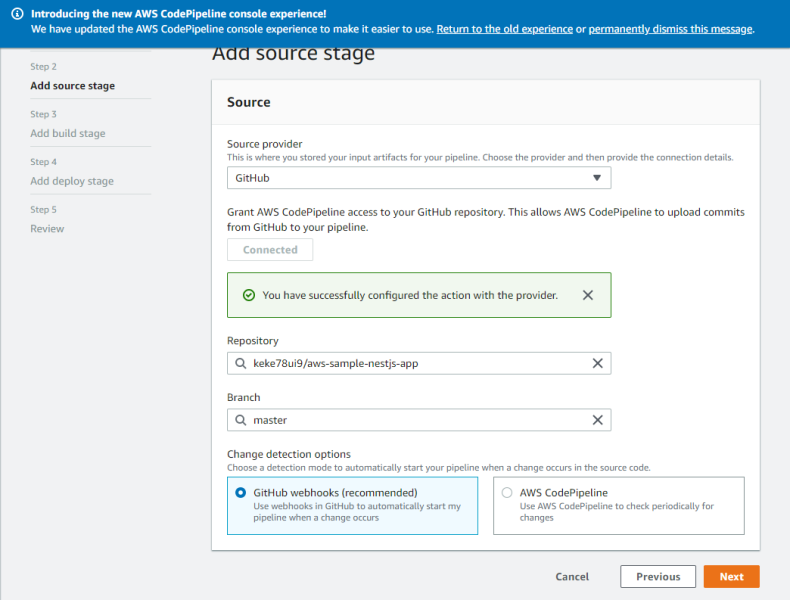Dismiss the success message with the X icon

pos(587,295)
